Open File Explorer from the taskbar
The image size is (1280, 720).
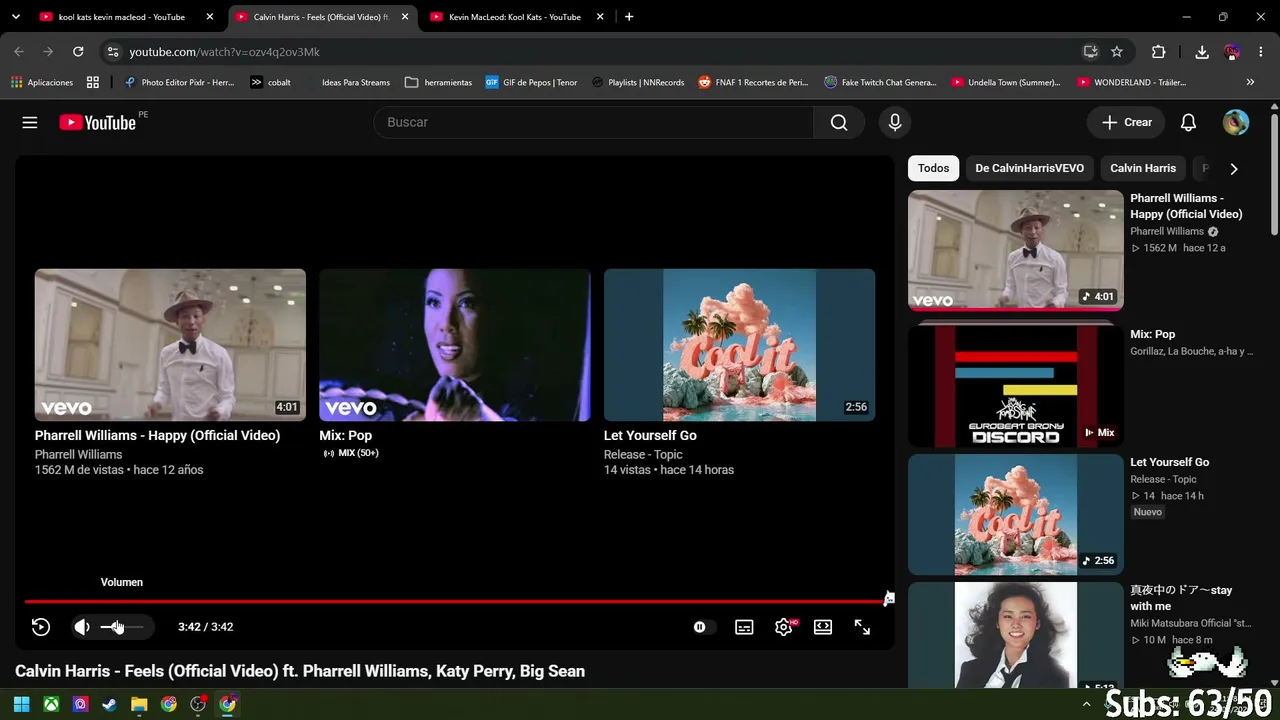139,704
